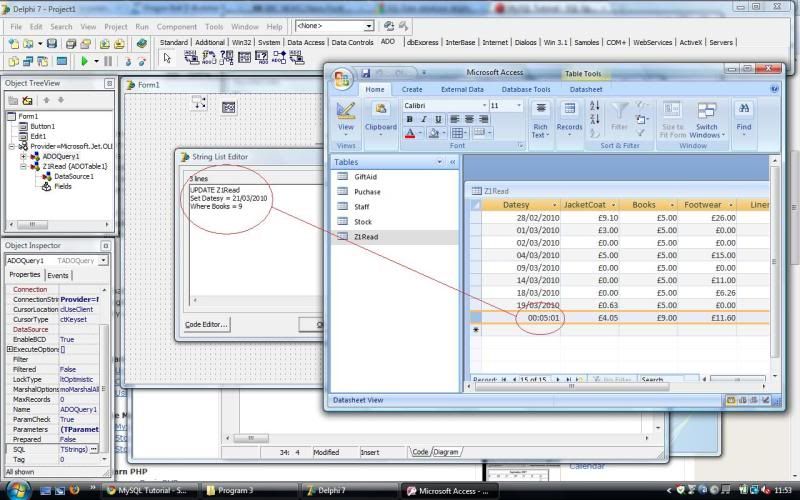Image resolution: width=800 pixels, height=500 pixels.
Task: Click the Access Help question icon
Action: click(774, 89)
